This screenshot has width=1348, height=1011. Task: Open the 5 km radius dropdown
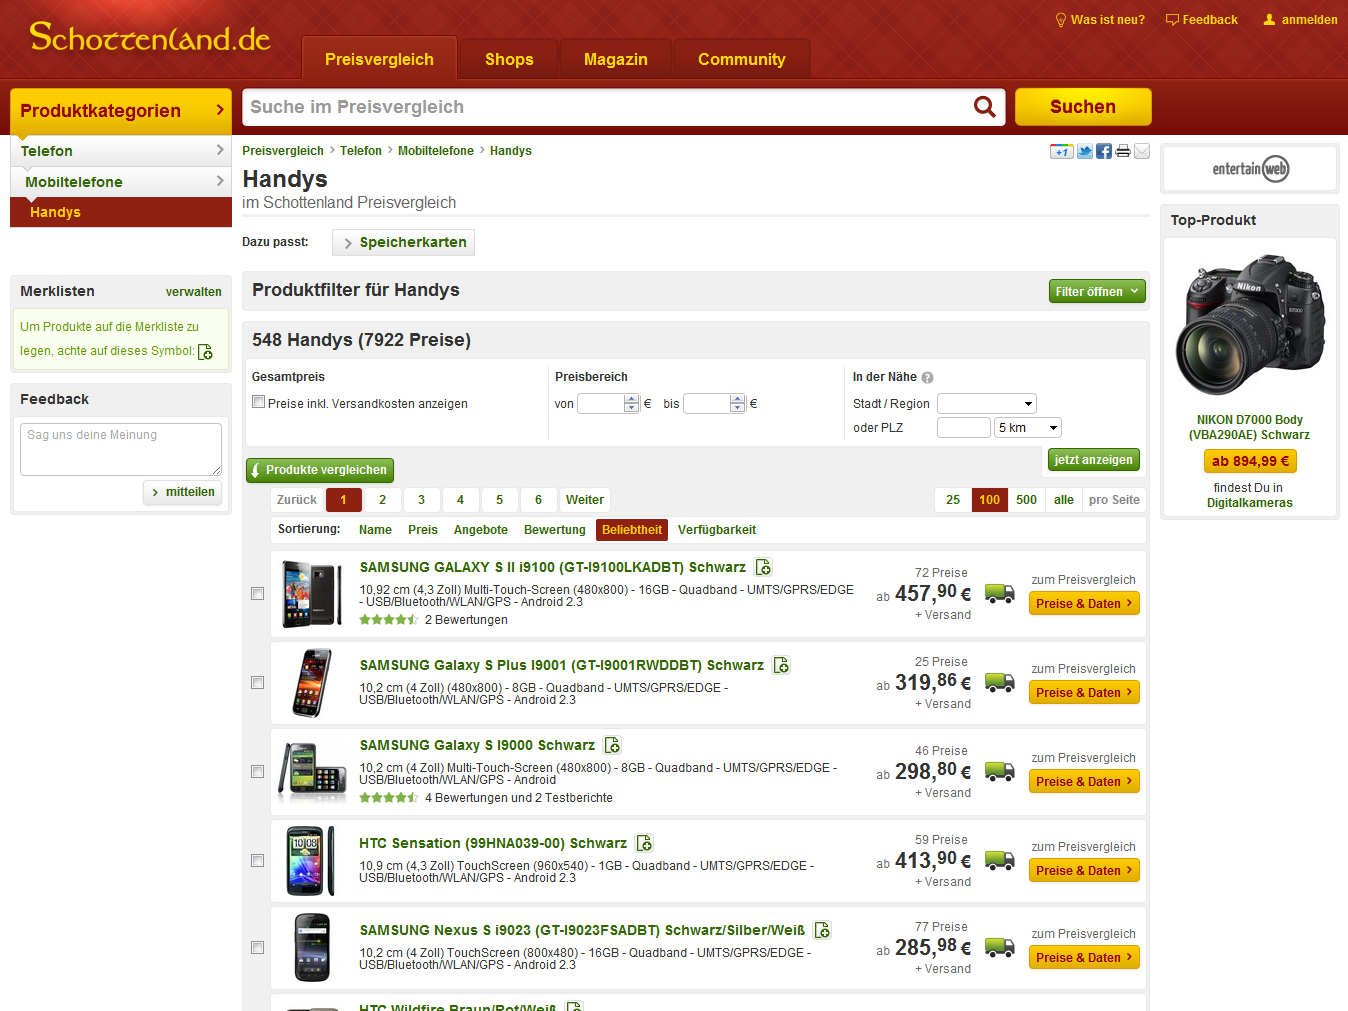1028,428
